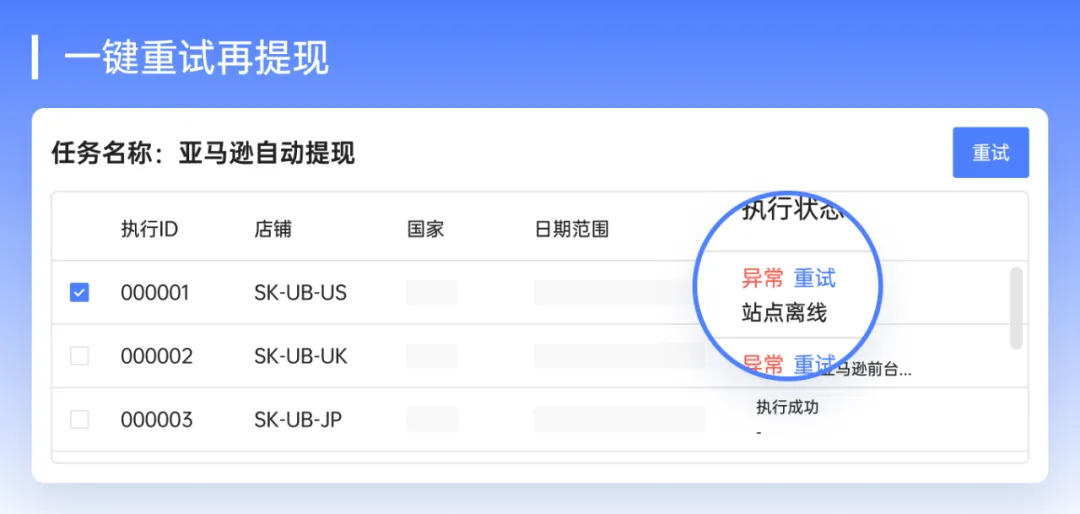Click the task name 亚马逊自动提现
This screenshot has width=1080, height=514.
click(267, 153)
